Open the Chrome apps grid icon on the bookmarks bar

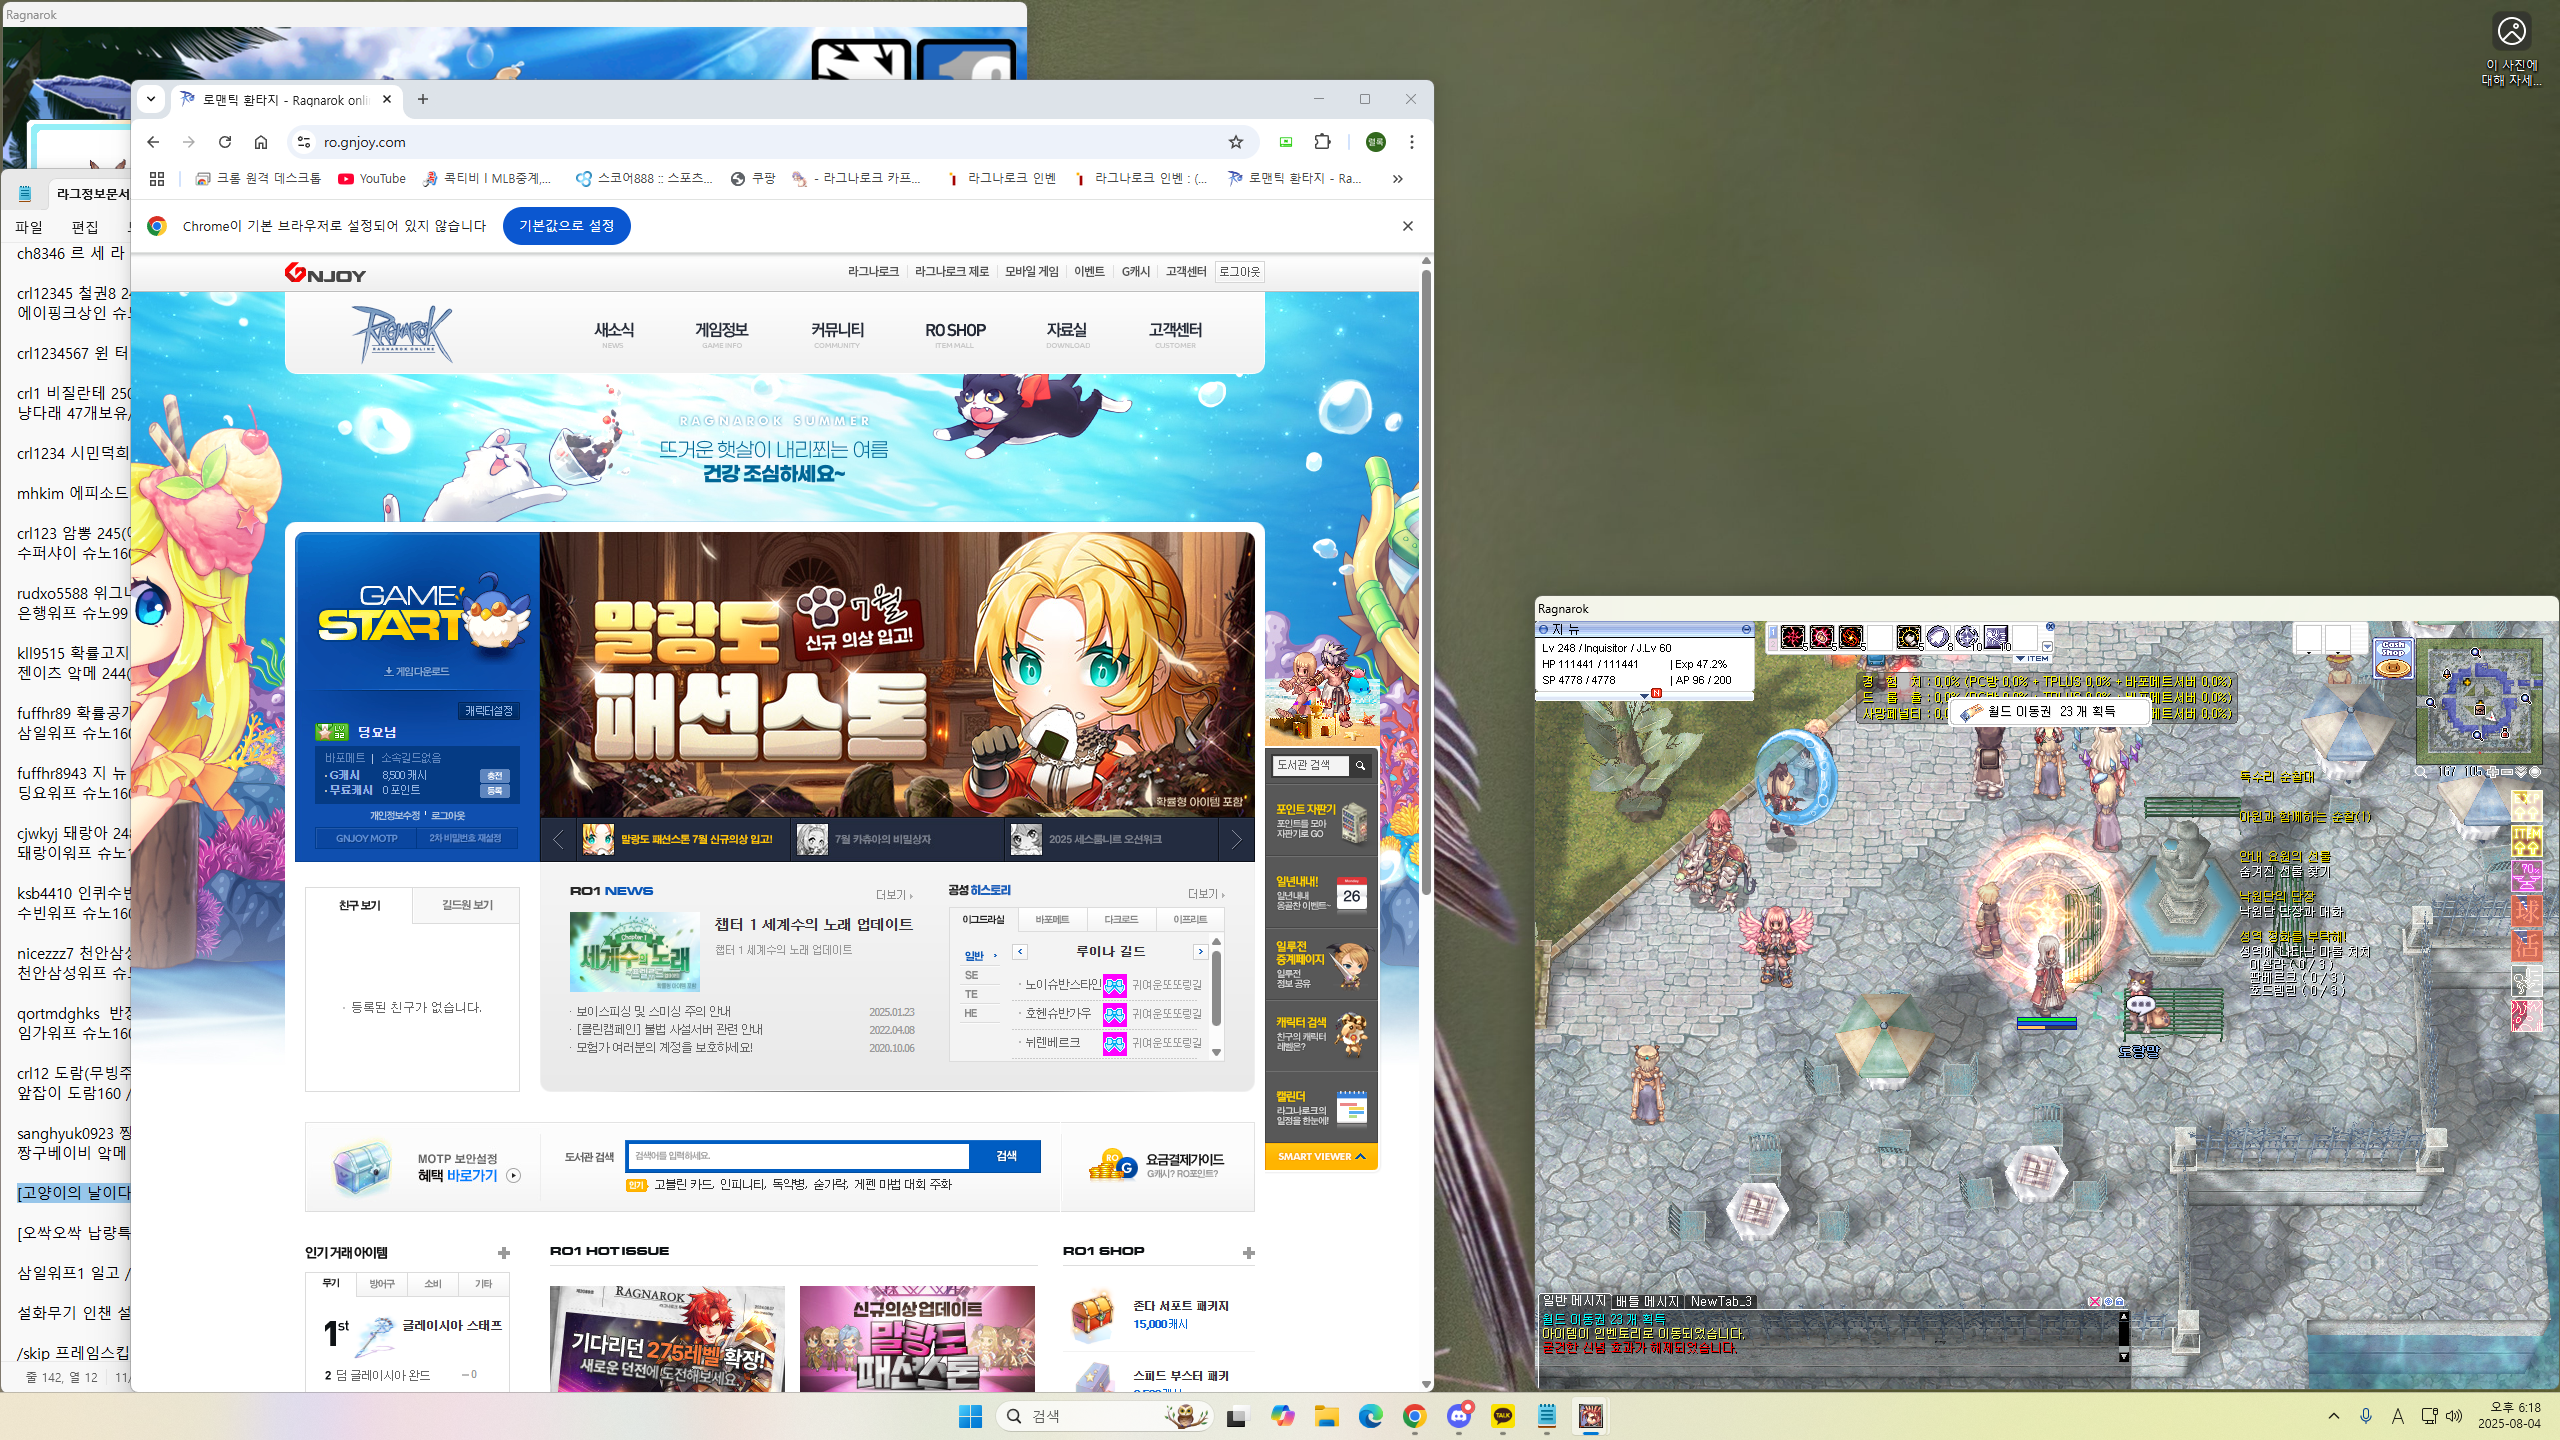pos(157,178)
